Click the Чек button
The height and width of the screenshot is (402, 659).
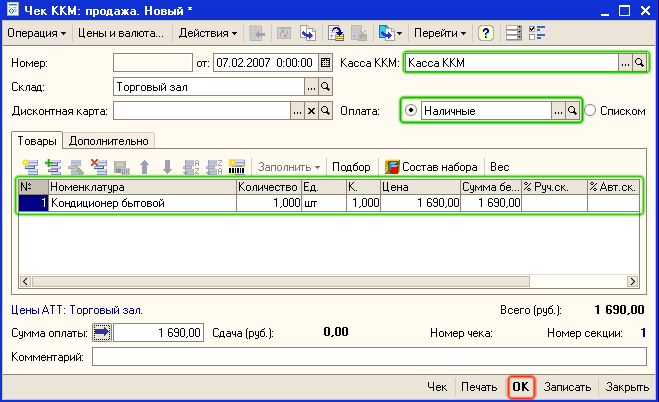coord(437,387)
